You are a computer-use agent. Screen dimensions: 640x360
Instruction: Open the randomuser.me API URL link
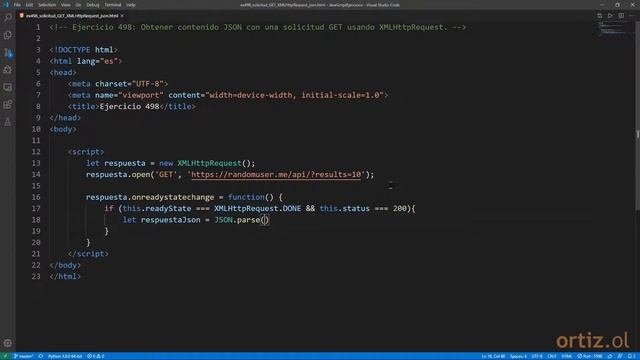pos(276,175)
